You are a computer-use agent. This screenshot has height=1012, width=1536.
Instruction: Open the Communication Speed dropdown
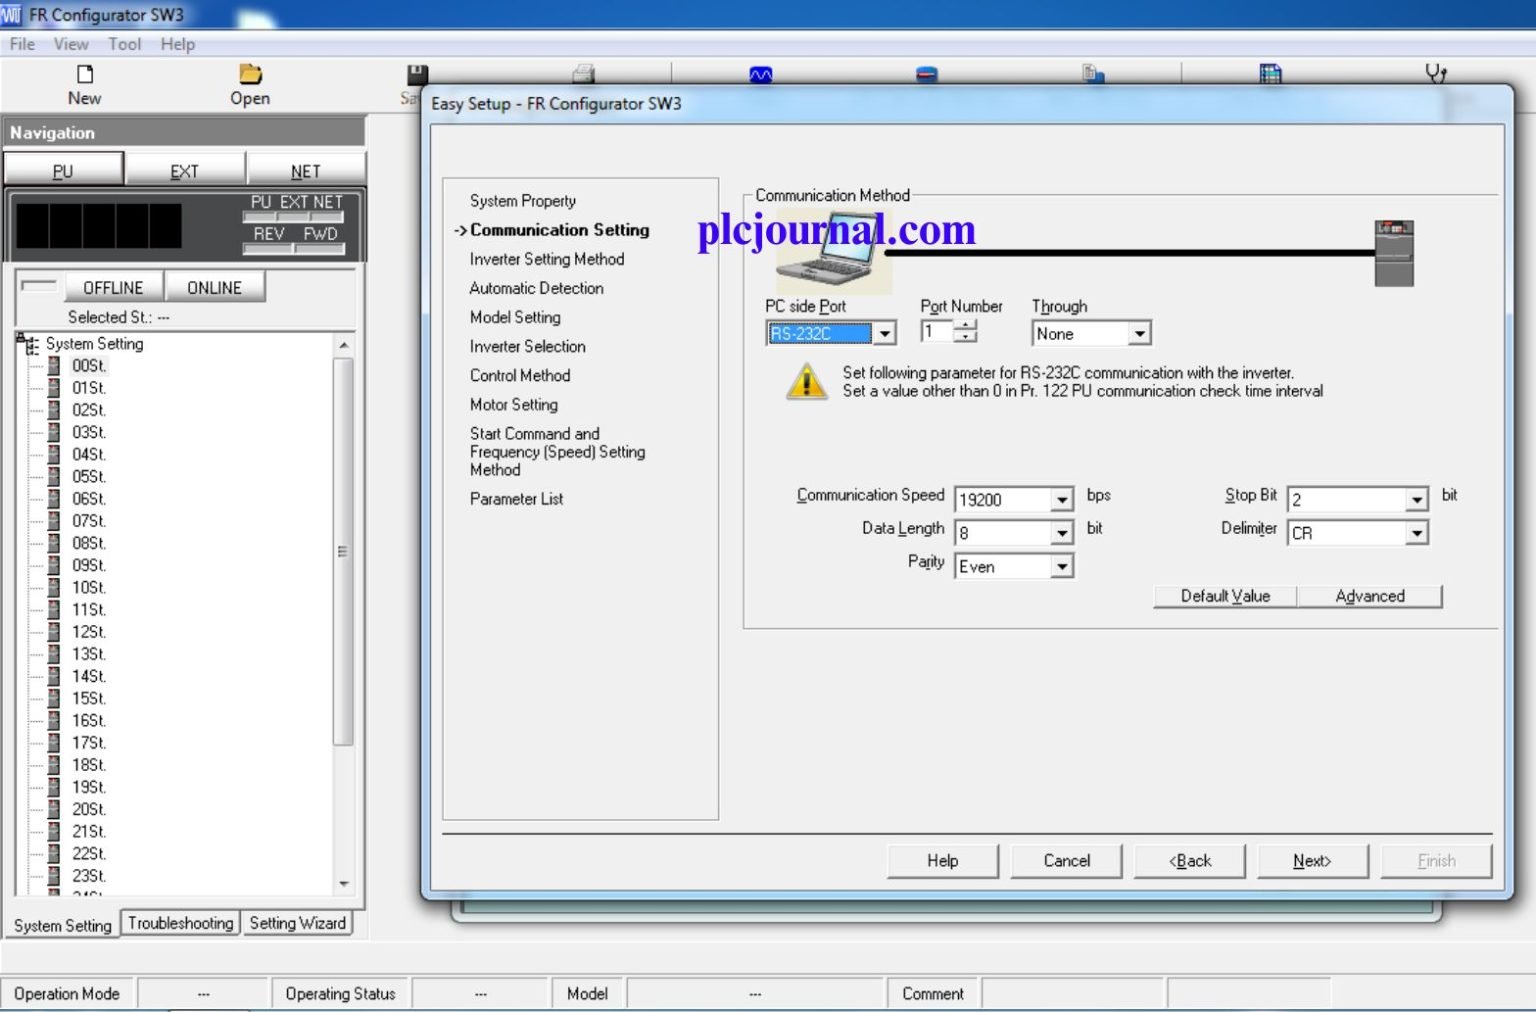pyautogui.click(x=1063, y=499)
